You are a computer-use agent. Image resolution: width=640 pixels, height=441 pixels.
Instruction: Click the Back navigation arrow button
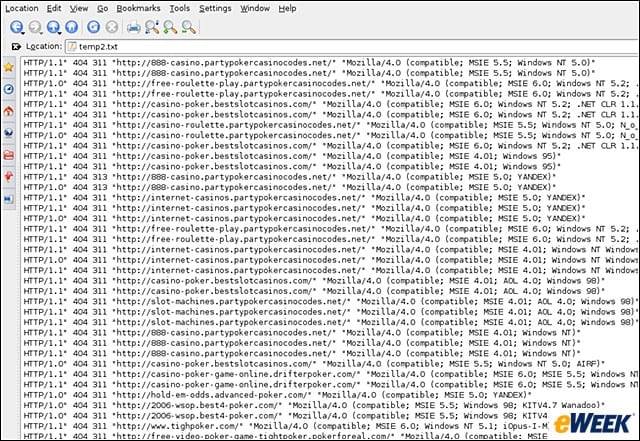point(16,27)
